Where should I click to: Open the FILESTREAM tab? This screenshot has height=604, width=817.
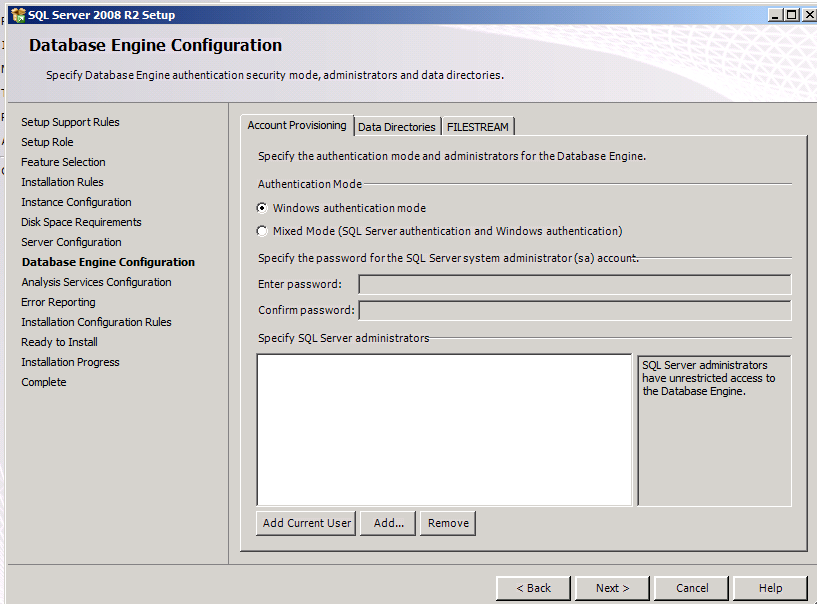click(x=478, y=127)
